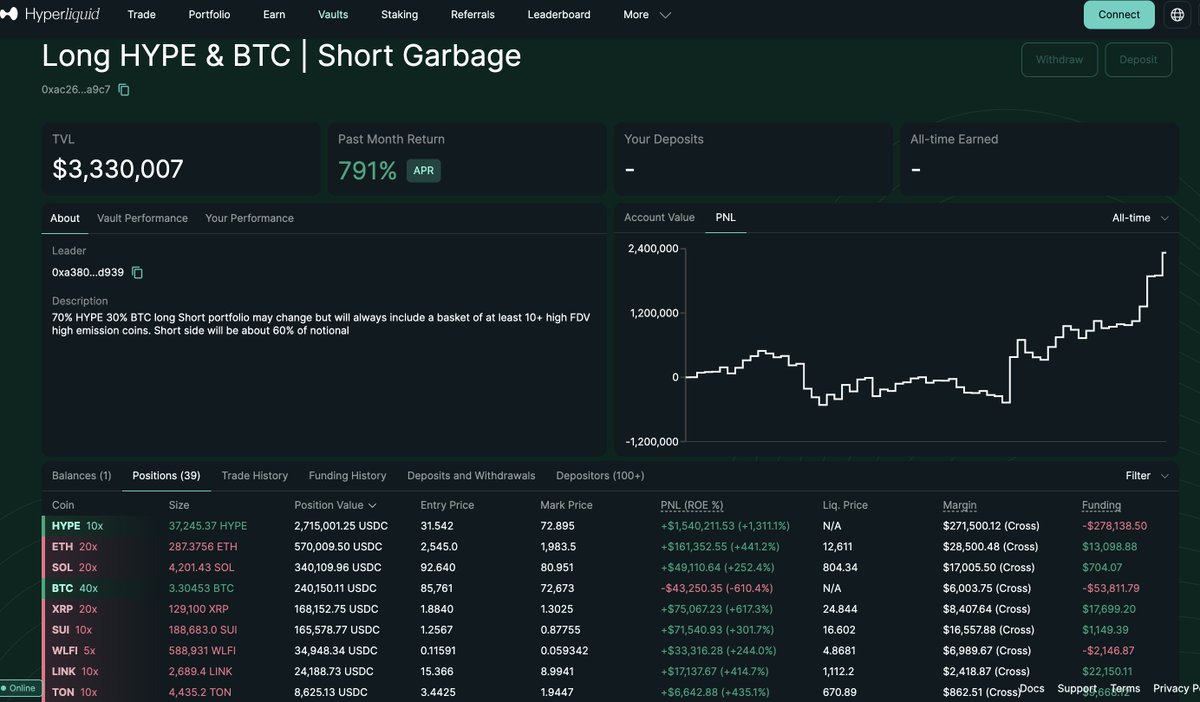This screenshot has width=1200, height=702.
Task: Open the Leaderboard page
Action: pyautogui.click(x=559, y=15)
